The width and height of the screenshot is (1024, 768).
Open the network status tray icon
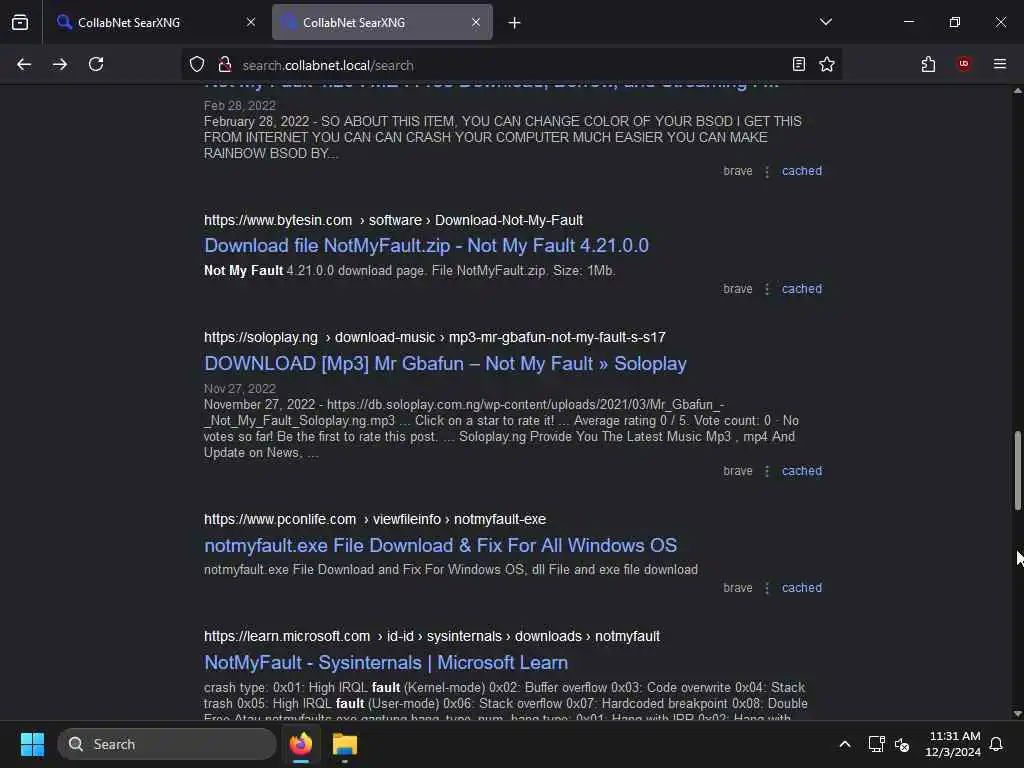pyautogui.click(x=876, y=744)
